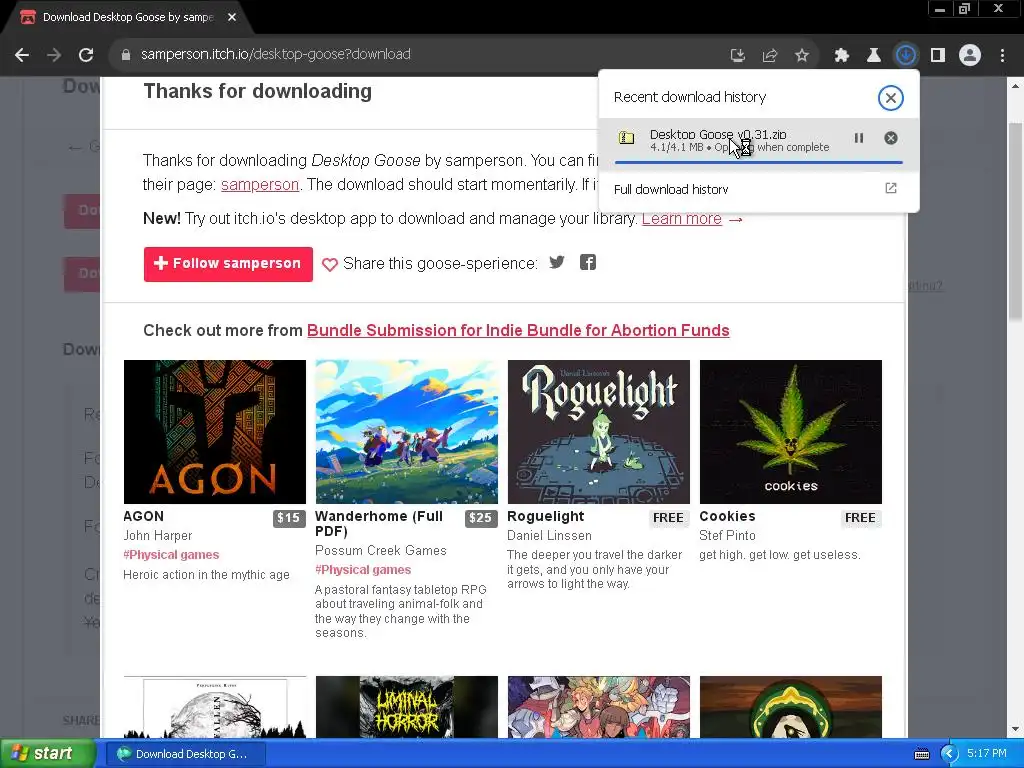Click the heart icon beside Share
Screen dimensions: 1024x768
click(330, 264)
